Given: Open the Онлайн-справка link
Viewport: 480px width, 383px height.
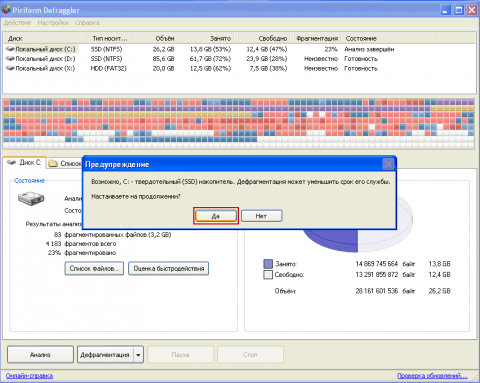Looking at the screenshot, I should coord(29,376).
